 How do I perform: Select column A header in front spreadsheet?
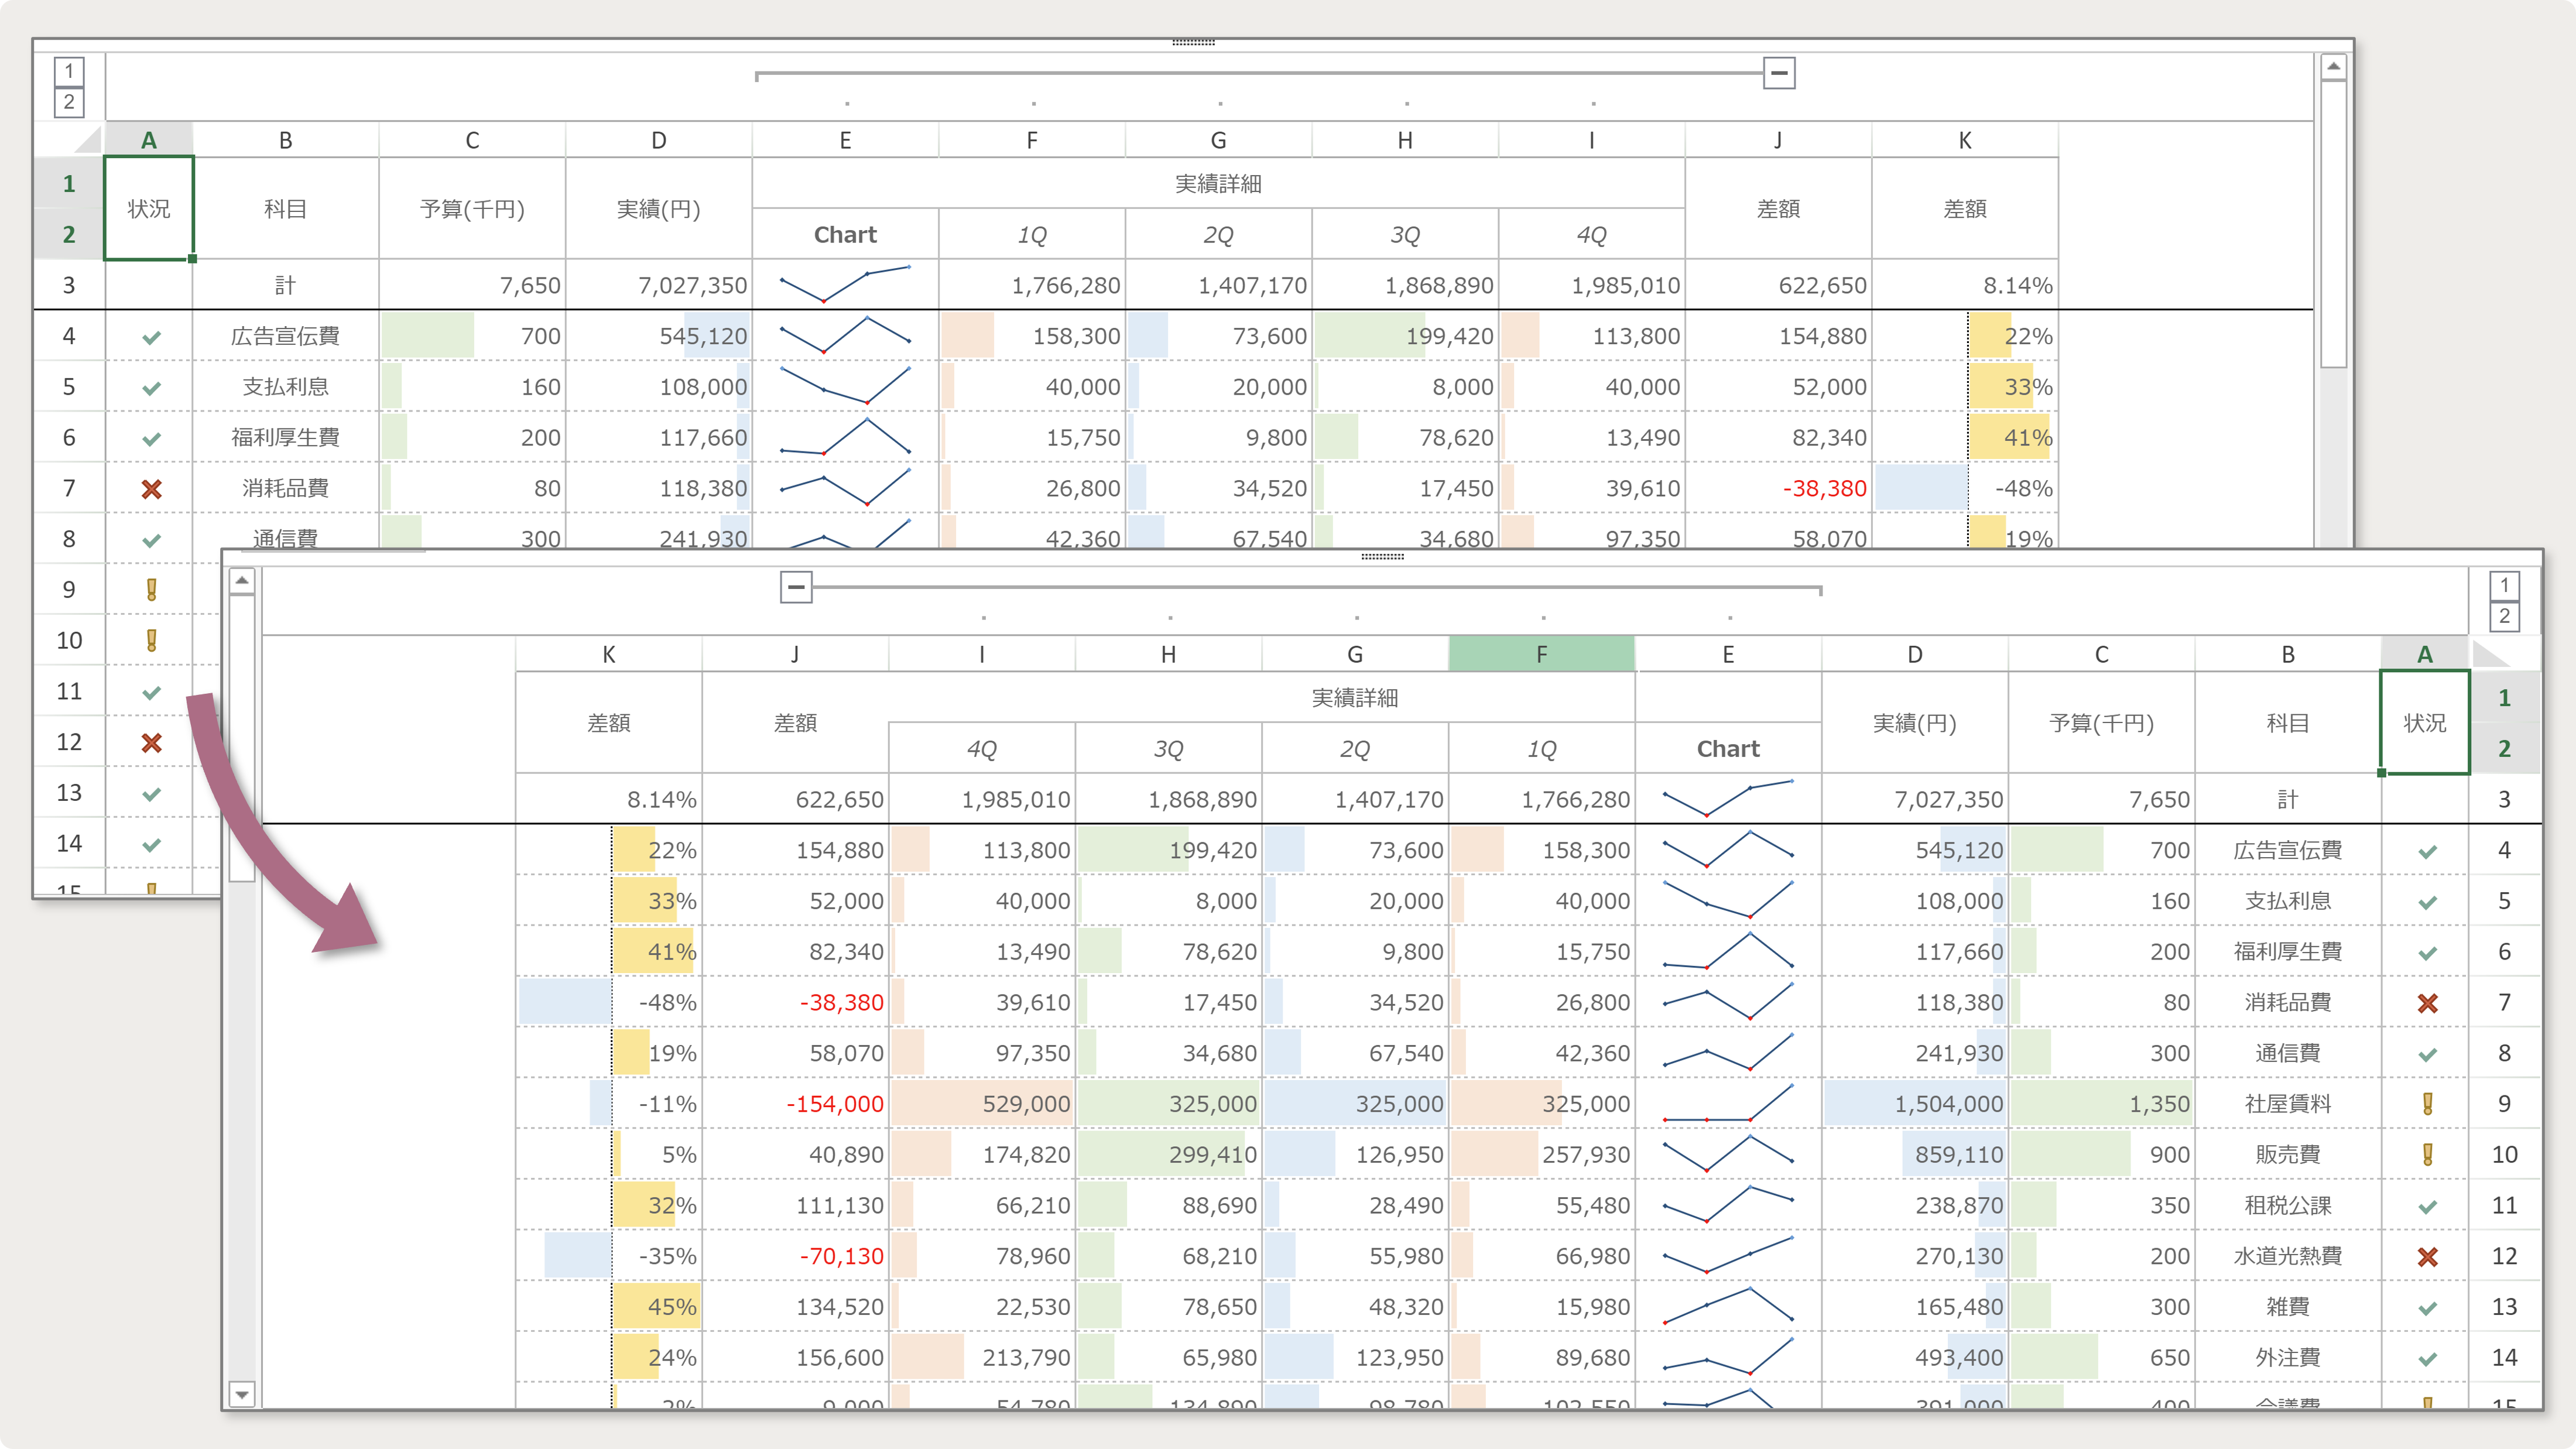(2425, 654)
